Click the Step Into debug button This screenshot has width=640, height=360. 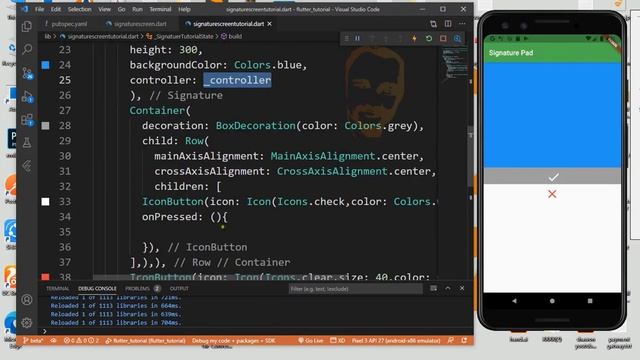pyautogui.click(x=386, y=38)
